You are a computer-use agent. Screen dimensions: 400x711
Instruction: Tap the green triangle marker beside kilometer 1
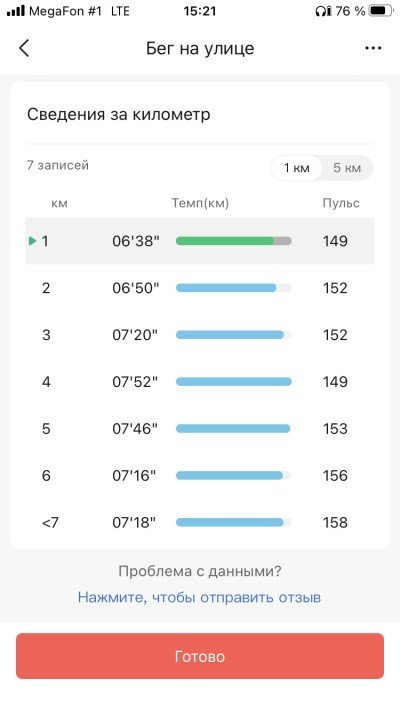click(x=32, y=241)
